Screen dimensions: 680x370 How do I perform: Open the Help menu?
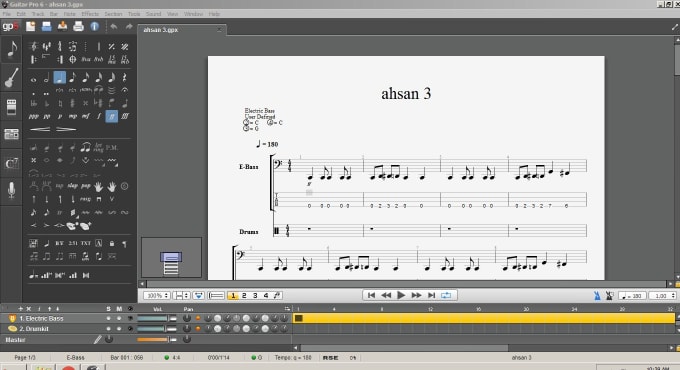(x=214, y=14)
